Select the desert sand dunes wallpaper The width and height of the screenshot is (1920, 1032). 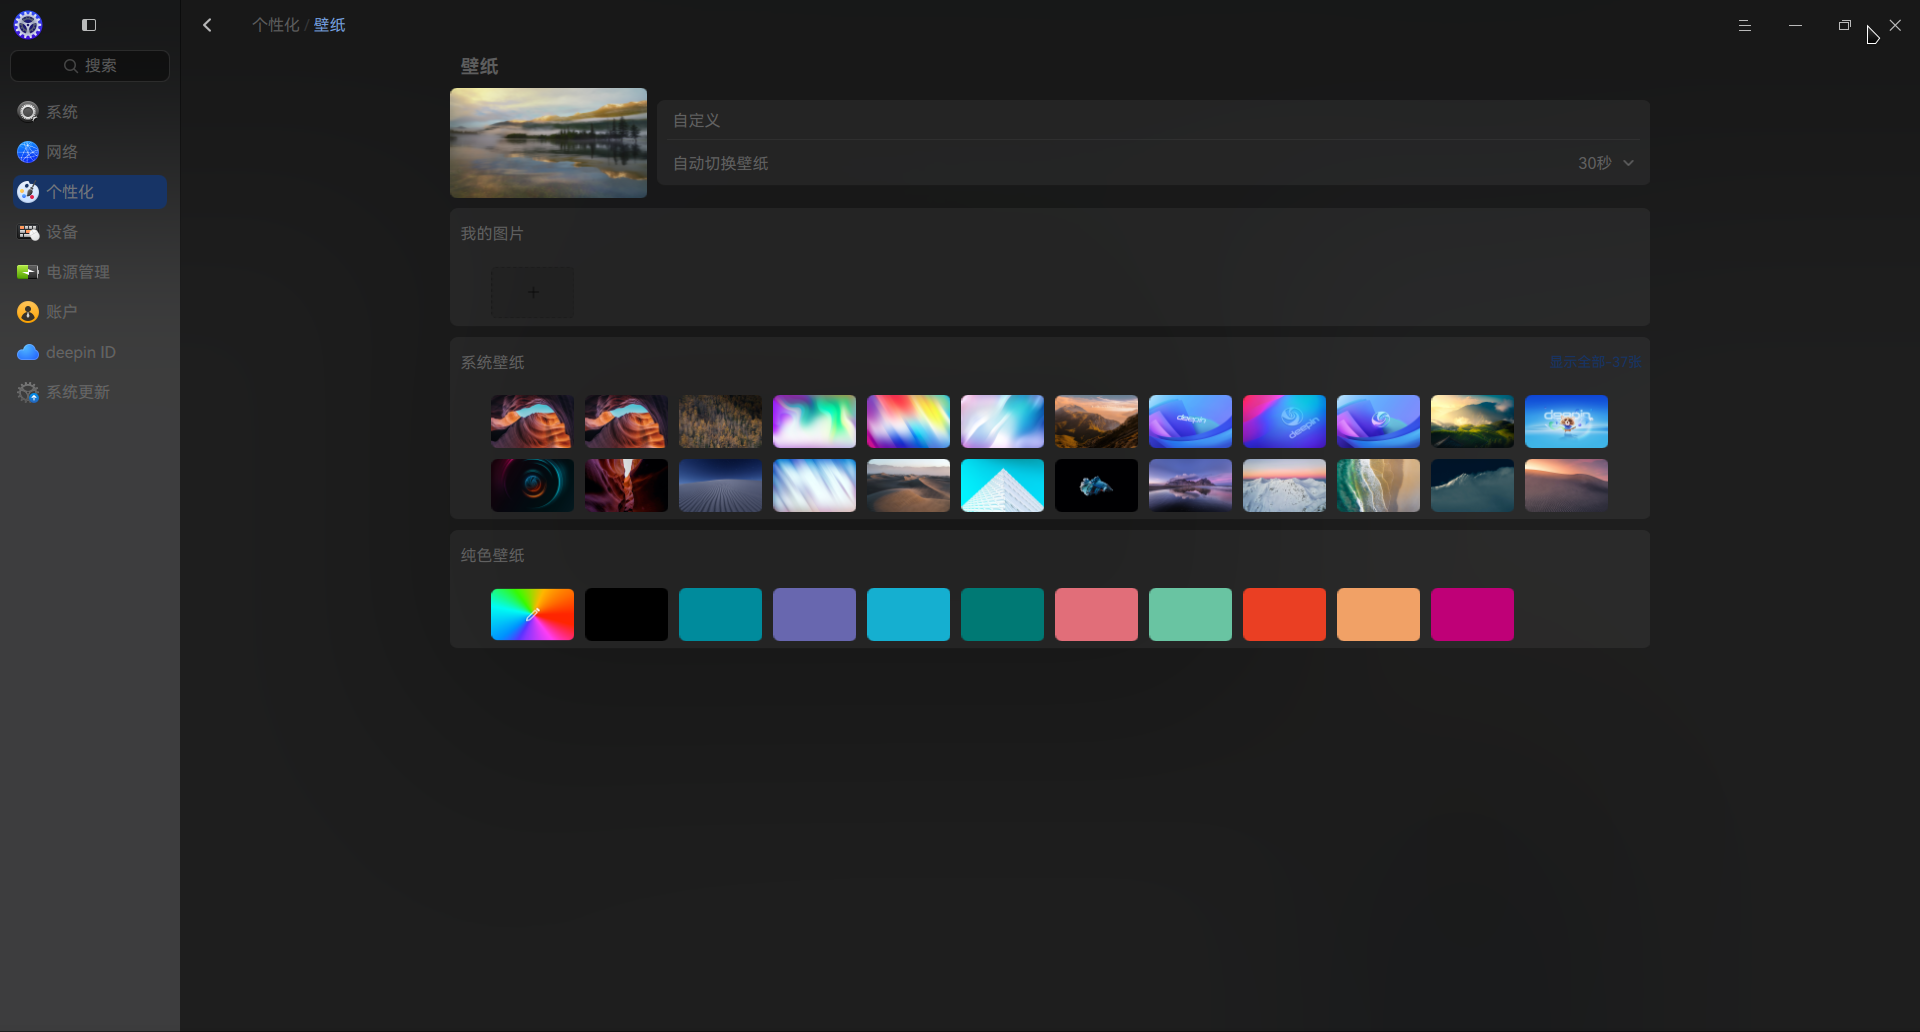click(x=908, y=485)
